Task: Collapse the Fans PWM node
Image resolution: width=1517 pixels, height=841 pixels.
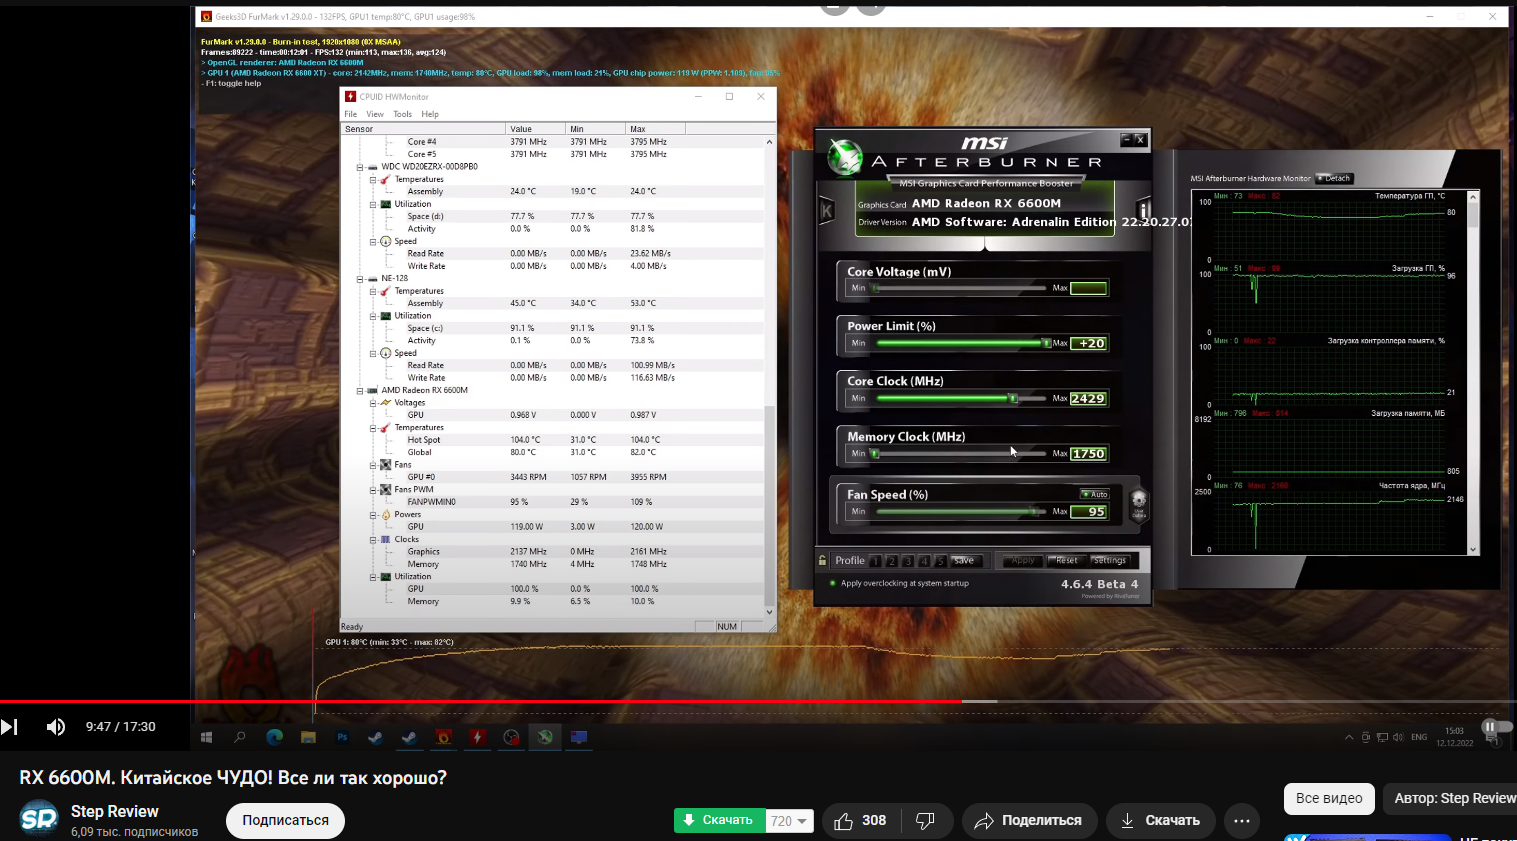Action: coord(373,490)
